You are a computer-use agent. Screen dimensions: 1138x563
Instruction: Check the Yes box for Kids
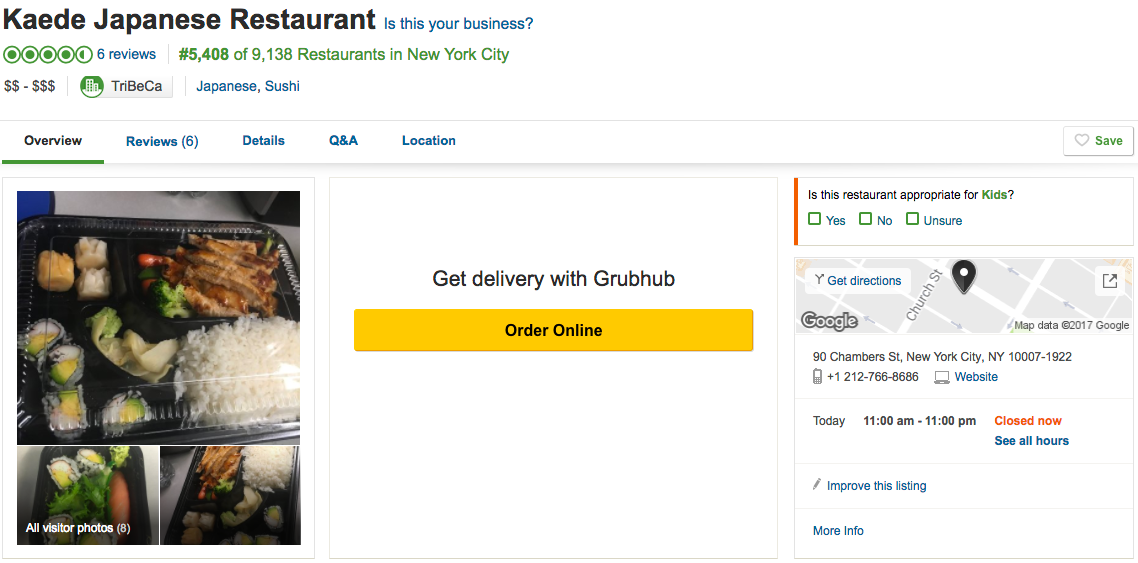(x=815, y=219)
